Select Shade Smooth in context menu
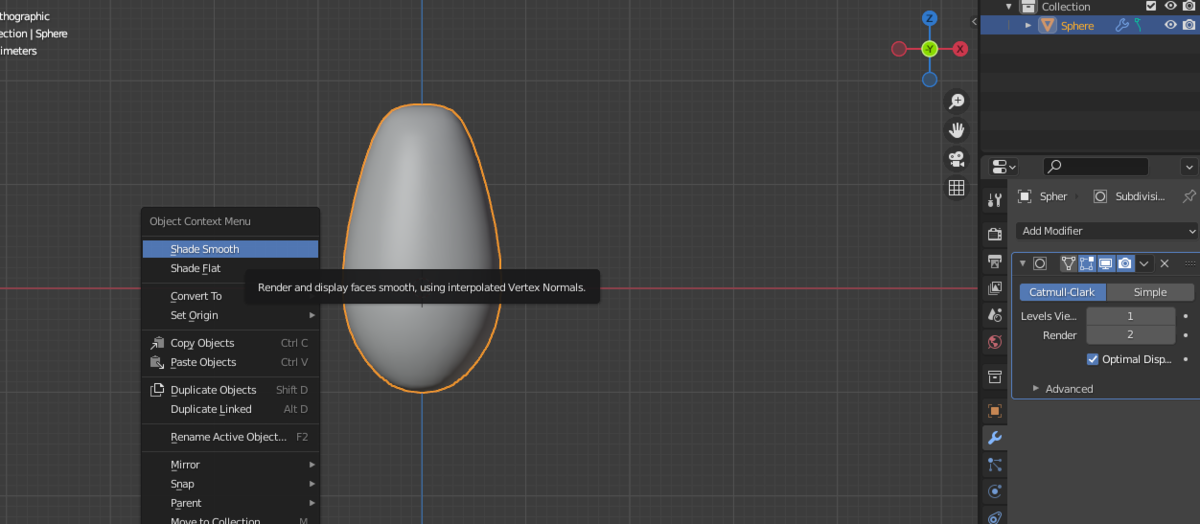 [230, 249]
